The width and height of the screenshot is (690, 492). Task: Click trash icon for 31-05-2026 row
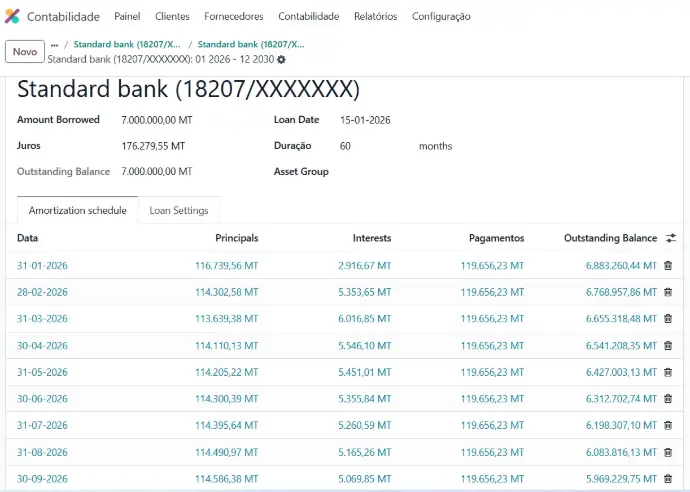point(668,372)
